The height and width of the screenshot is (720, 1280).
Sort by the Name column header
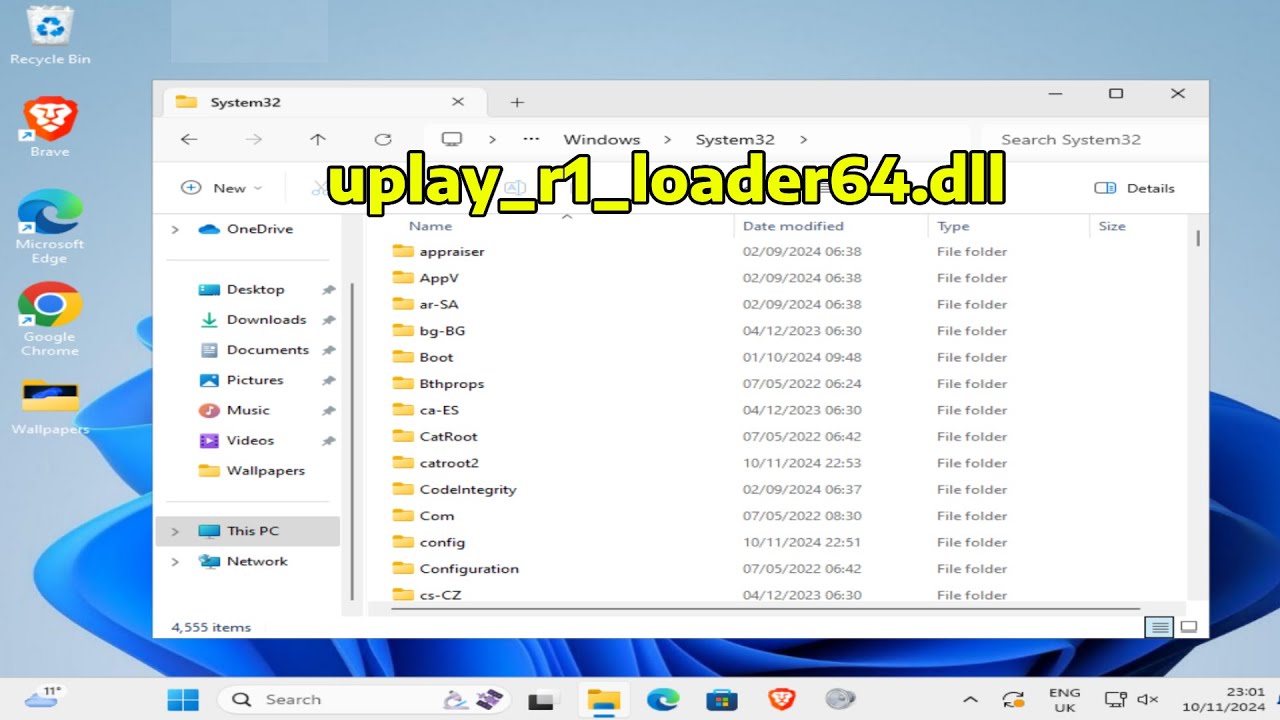coord(430,226)
